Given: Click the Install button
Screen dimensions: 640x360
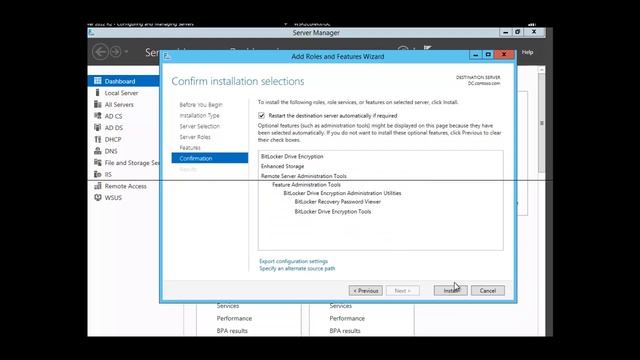Looking at the screenshot, I should pos(451,291).
